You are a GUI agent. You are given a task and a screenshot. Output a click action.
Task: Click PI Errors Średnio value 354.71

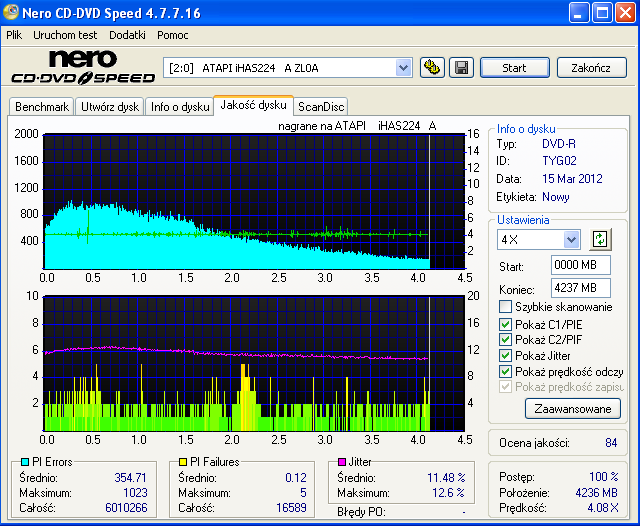[130, 477]
